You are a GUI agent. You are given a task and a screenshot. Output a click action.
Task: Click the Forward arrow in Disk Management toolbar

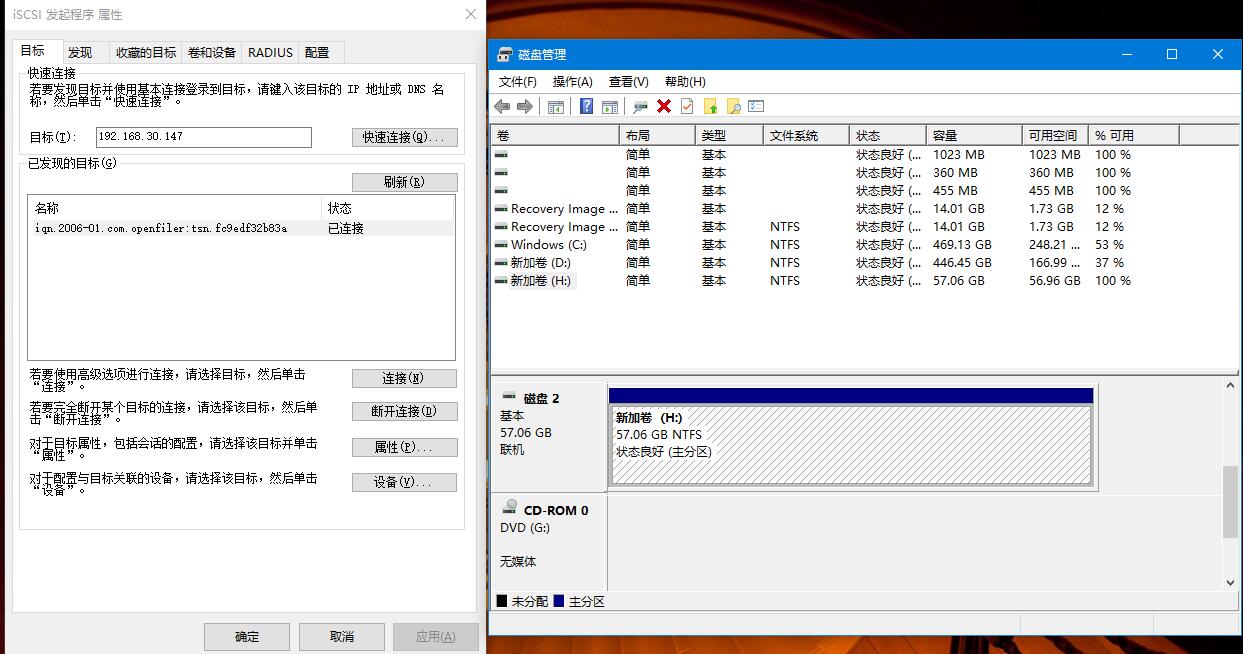(x=524, y=106)
